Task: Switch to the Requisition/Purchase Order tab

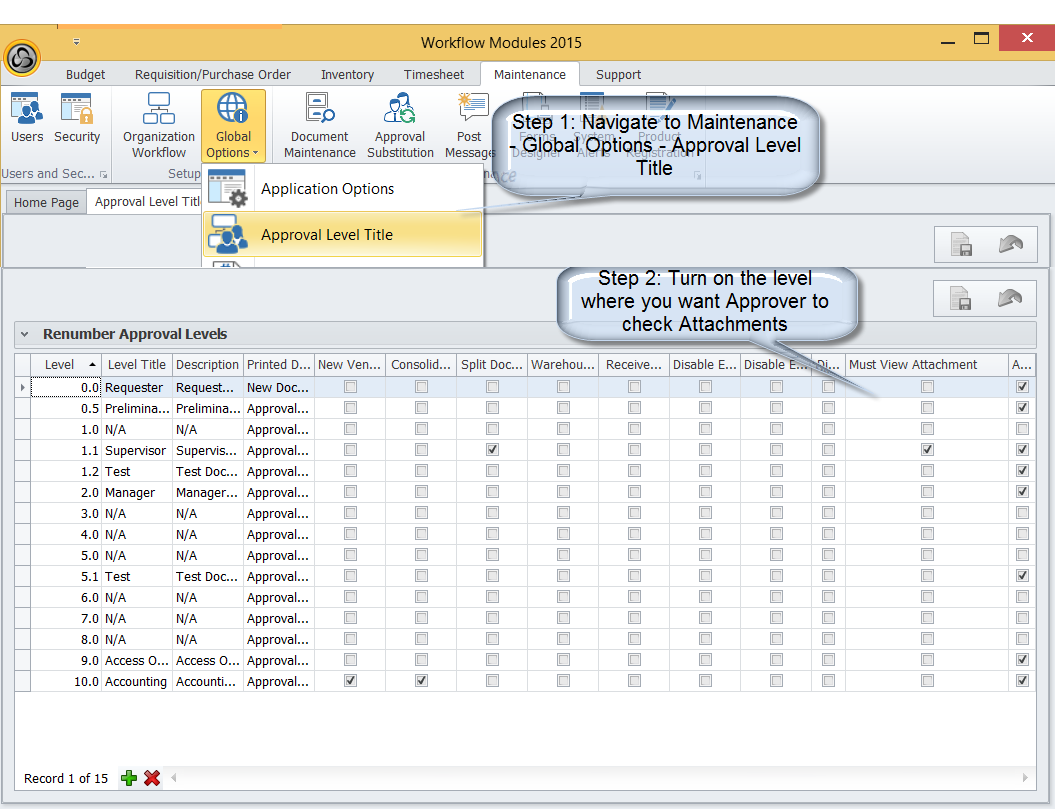Action: point(213,74)
